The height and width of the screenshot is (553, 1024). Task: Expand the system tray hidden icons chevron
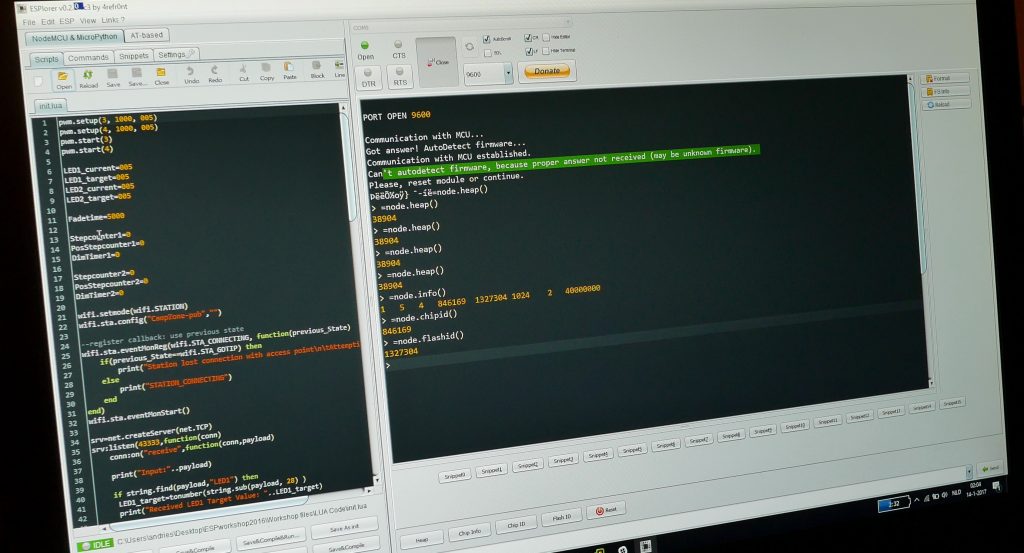click(x=917, y=499)
